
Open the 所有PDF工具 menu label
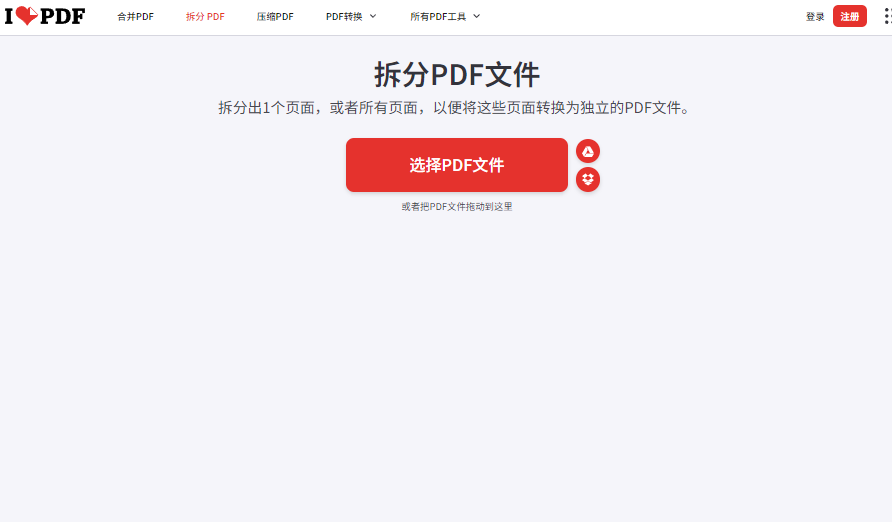tap(438, 16)
